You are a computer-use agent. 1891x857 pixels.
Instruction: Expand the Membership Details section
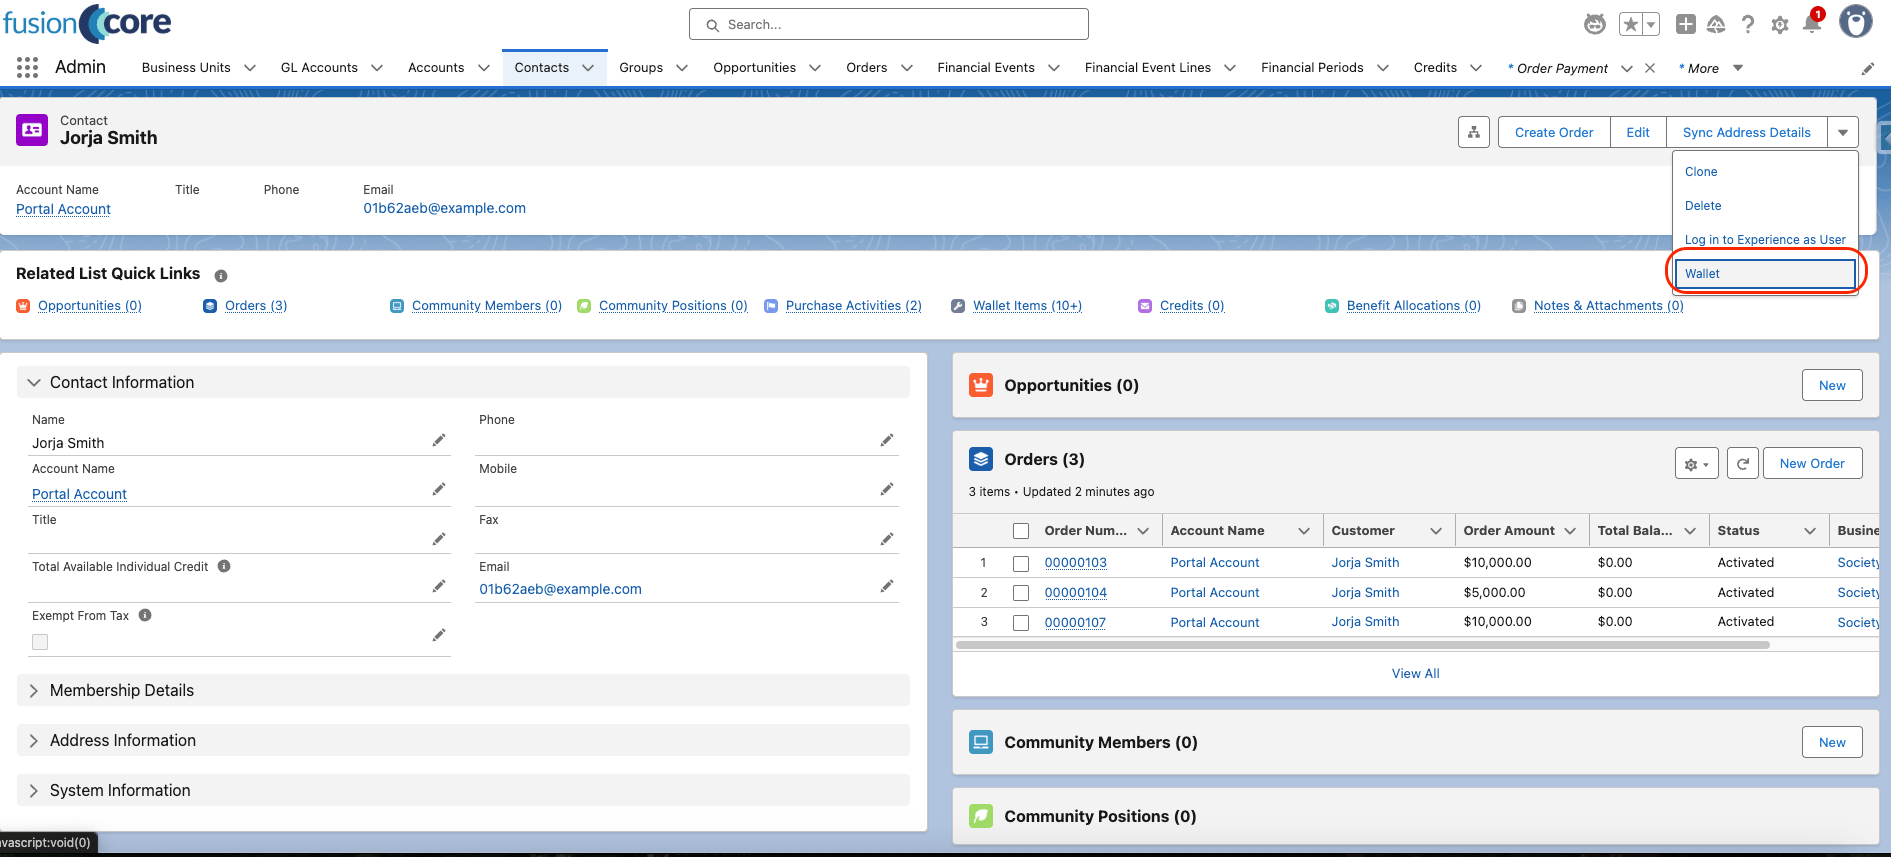(463, 690)
